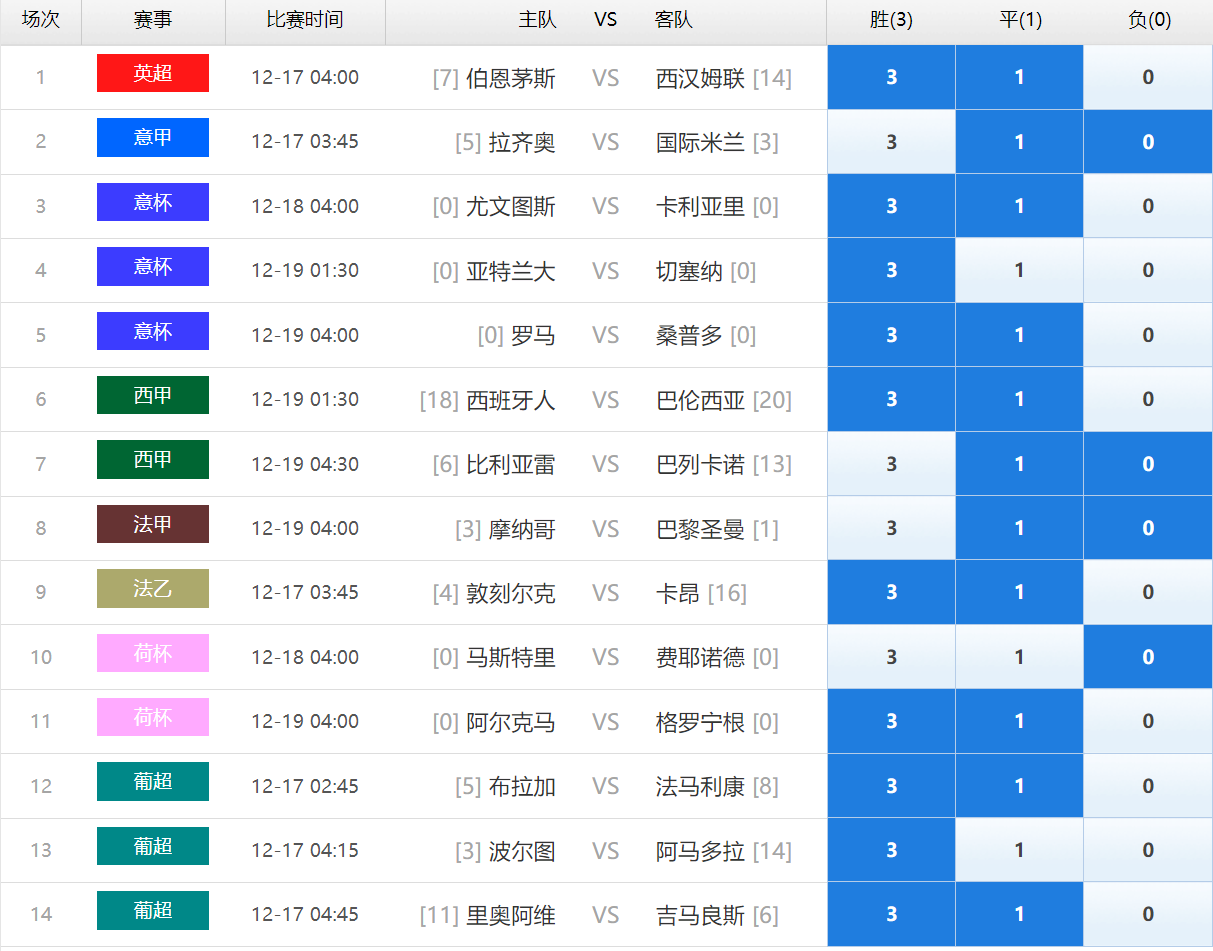Toggle win (3) for 阿尔克马 vs 格罗宁根

click(x=891, y=721)
